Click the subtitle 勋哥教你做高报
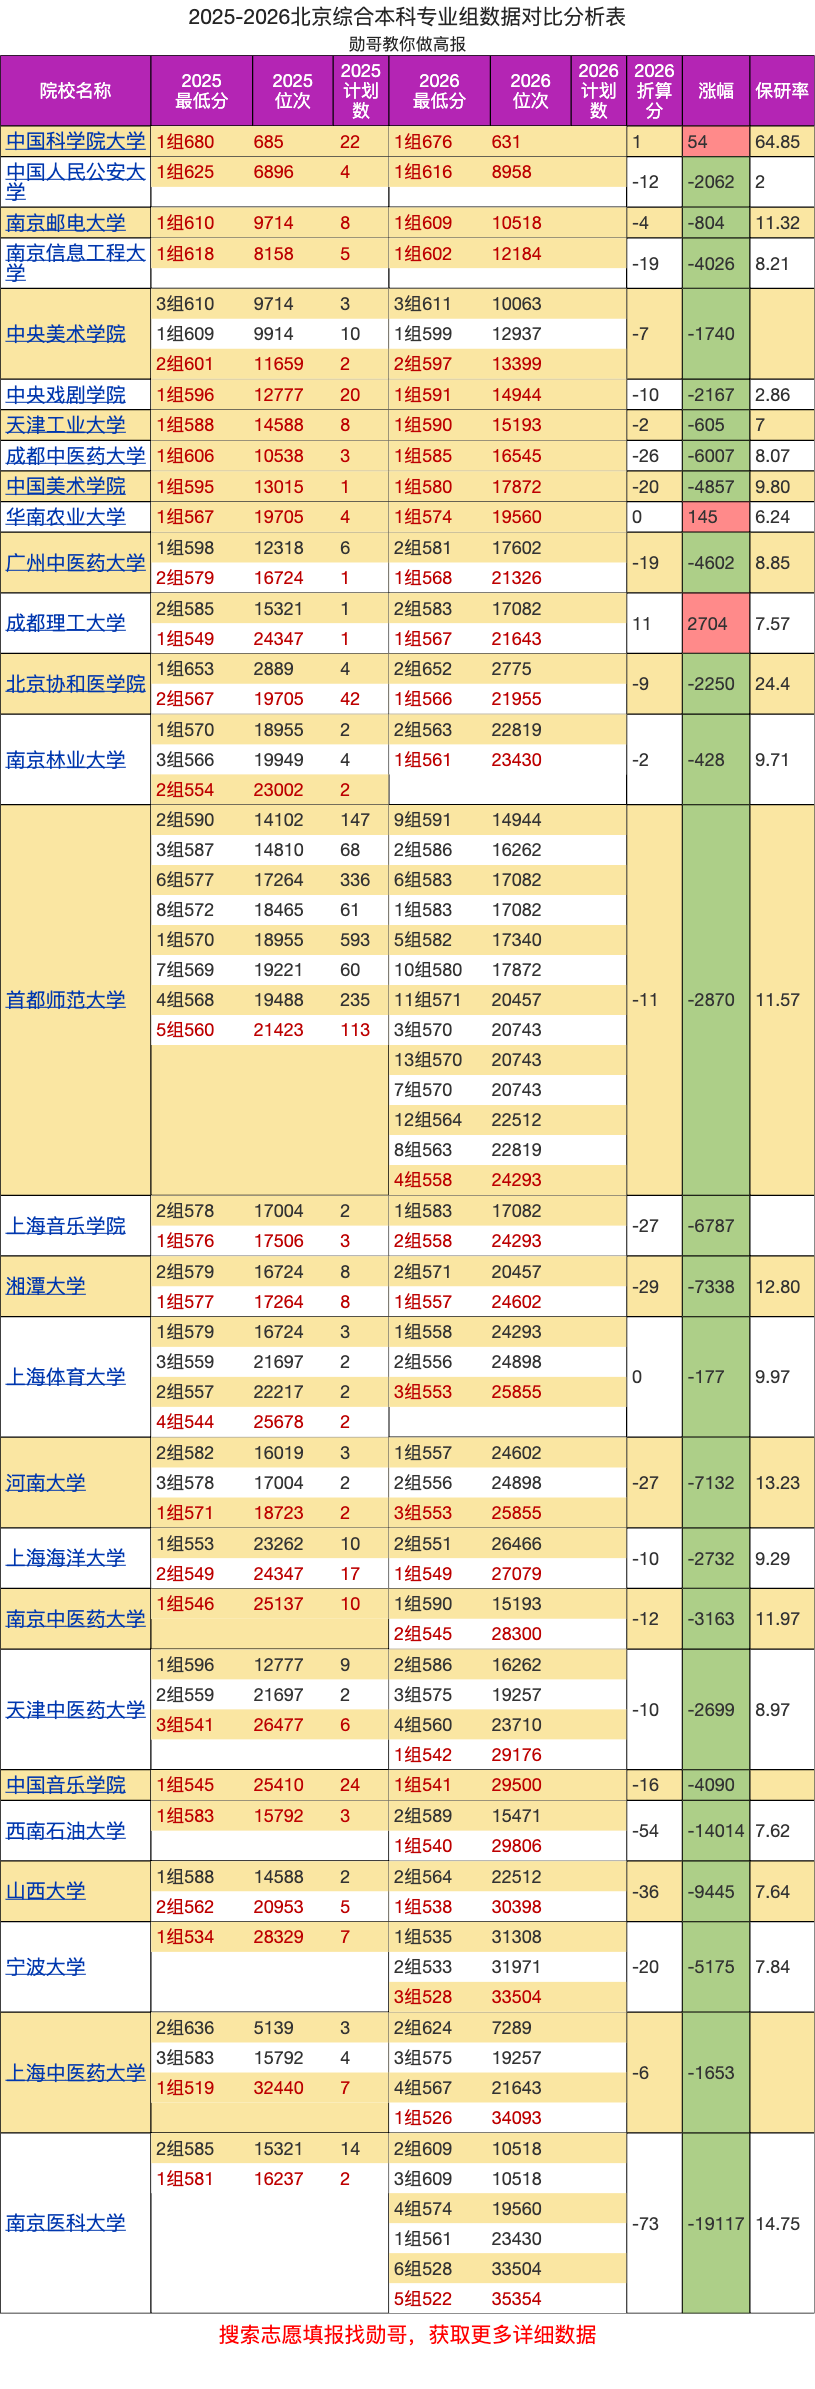Image resolution: width=815 pixels, height=2389 pixels. tap(407, 44)
